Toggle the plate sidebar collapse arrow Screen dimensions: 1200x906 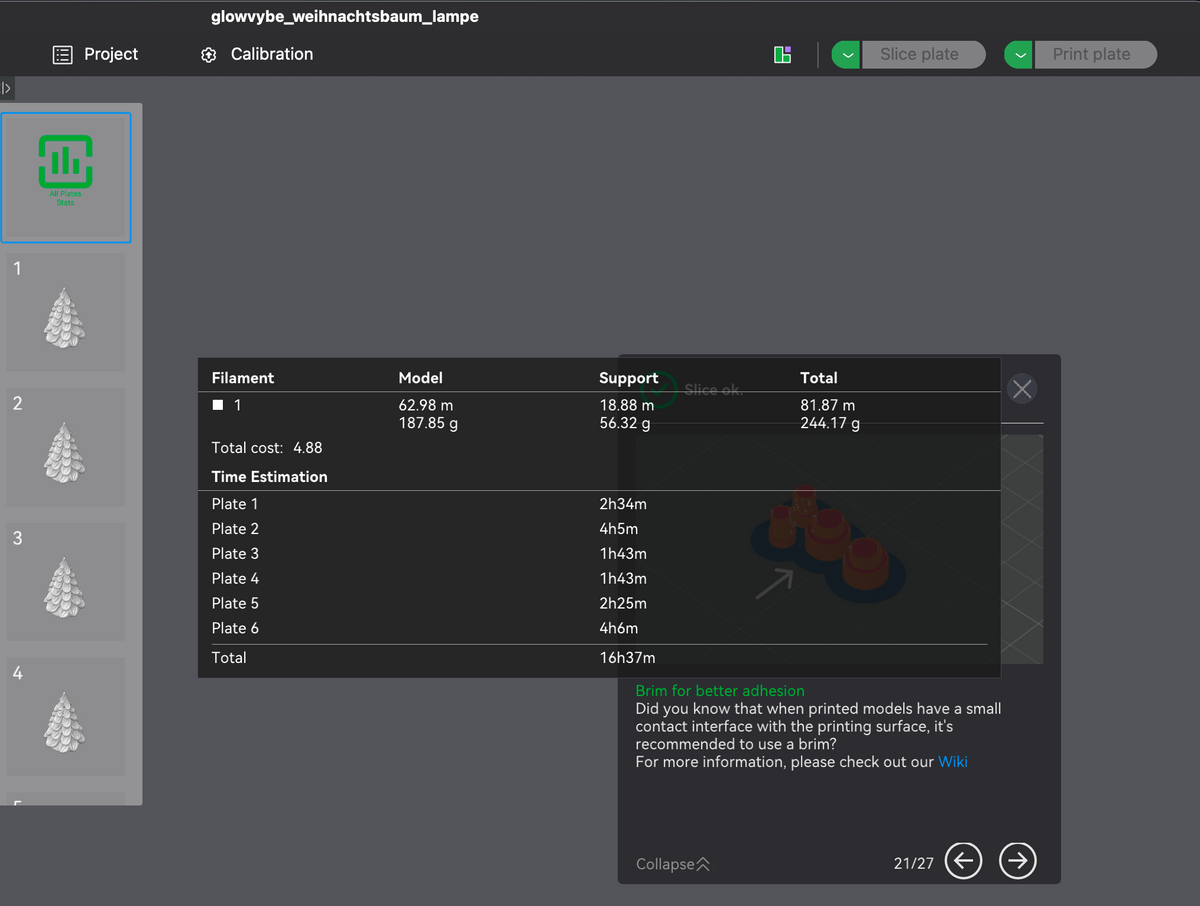(7, 88)
